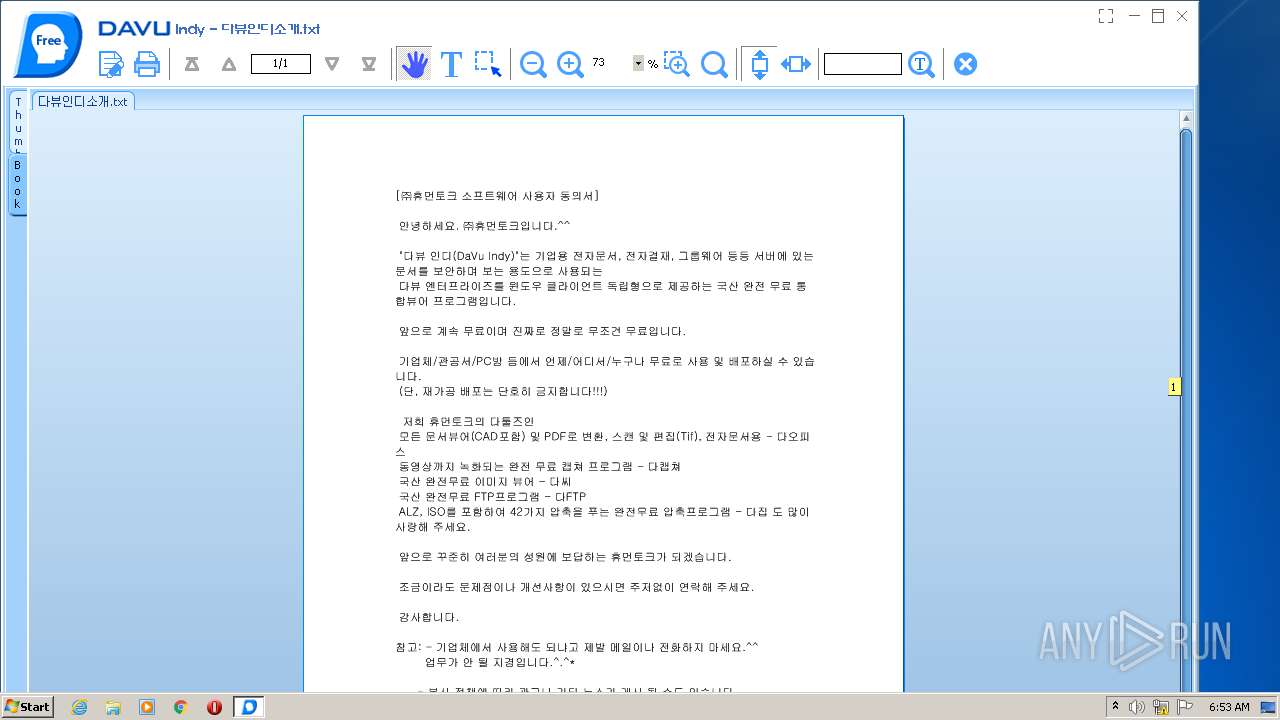
Task: Go to the first page
Action: coord(192,64)
